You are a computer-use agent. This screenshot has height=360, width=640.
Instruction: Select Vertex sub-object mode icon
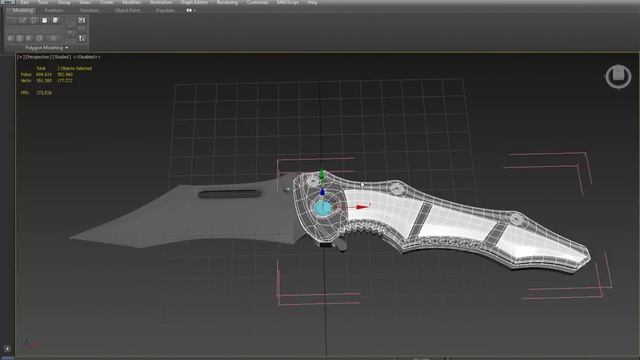tap(11, 20)
